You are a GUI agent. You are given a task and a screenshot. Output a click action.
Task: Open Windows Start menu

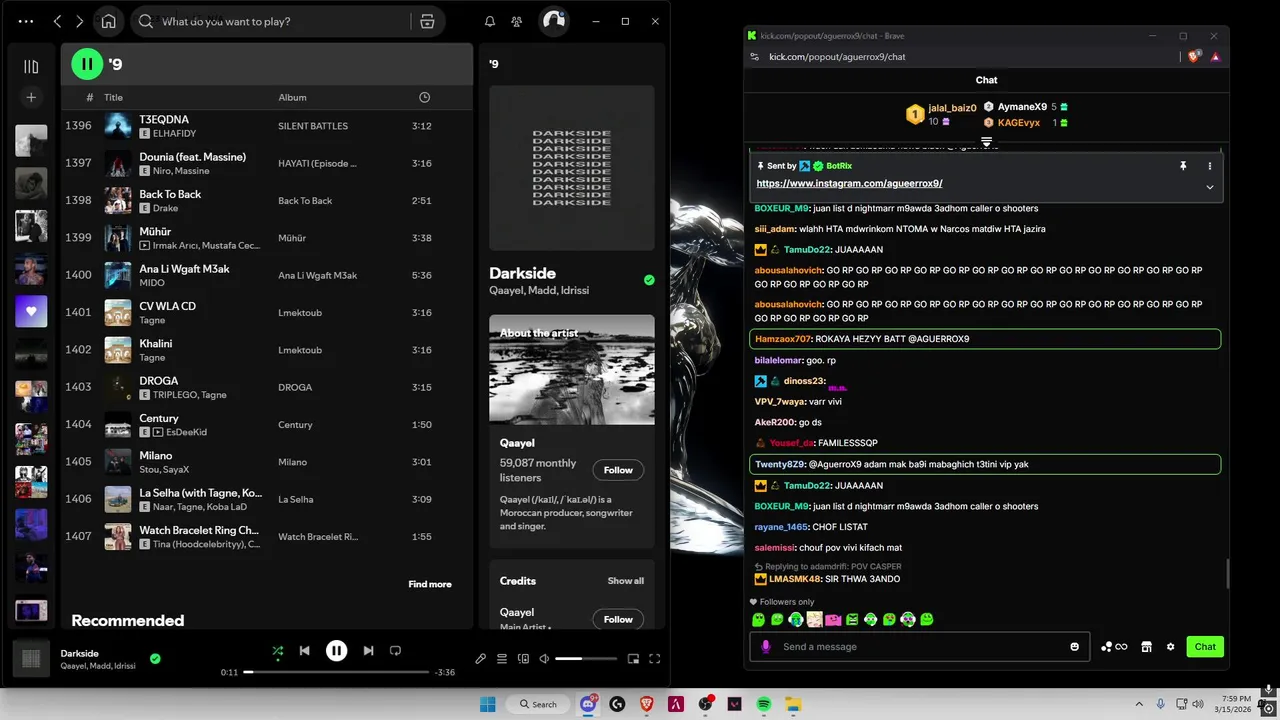[x=487, y=704]
